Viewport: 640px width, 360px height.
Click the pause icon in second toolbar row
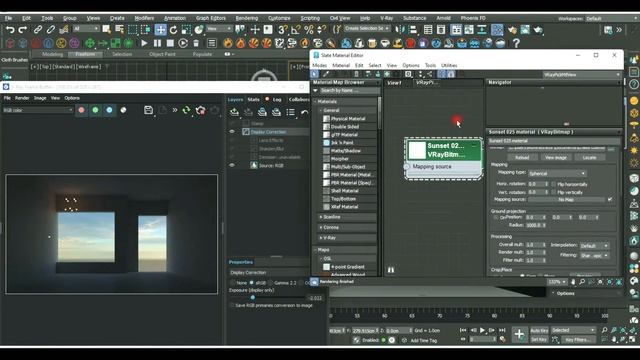tap(157, 43)
